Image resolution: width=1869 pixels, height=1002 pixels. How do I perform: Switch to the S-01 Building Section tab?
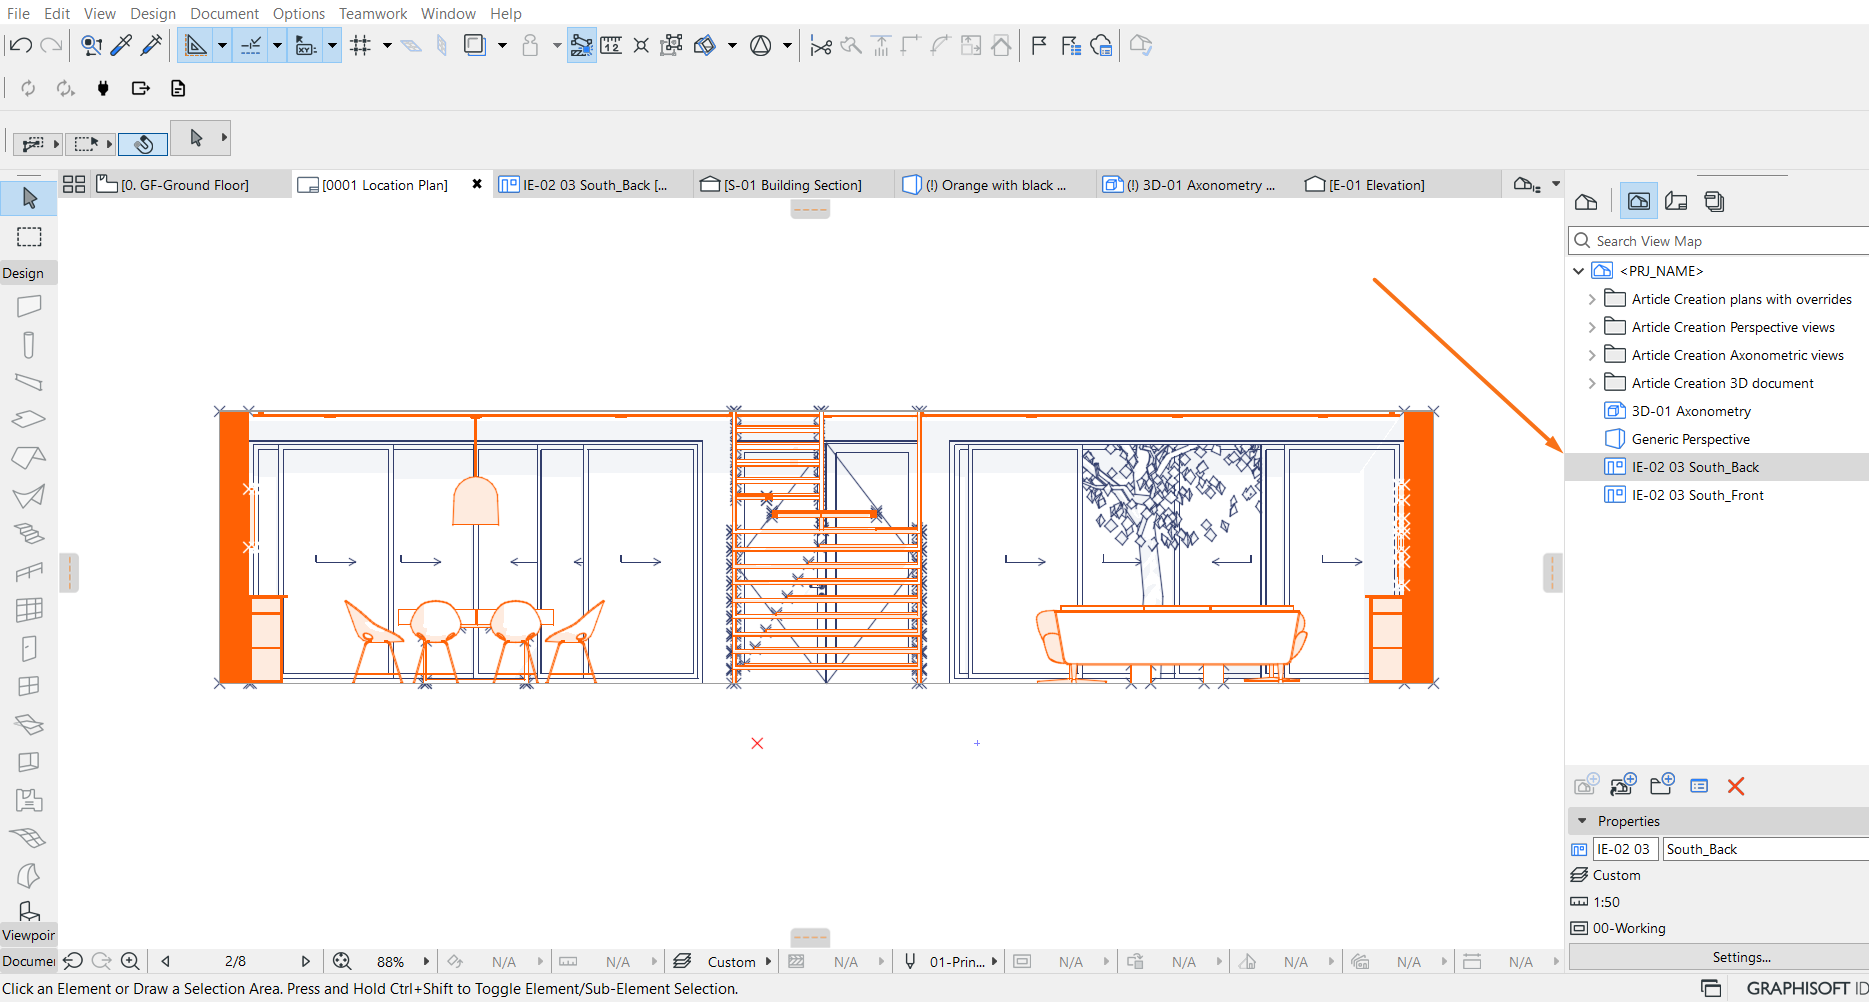pos(792,185)
